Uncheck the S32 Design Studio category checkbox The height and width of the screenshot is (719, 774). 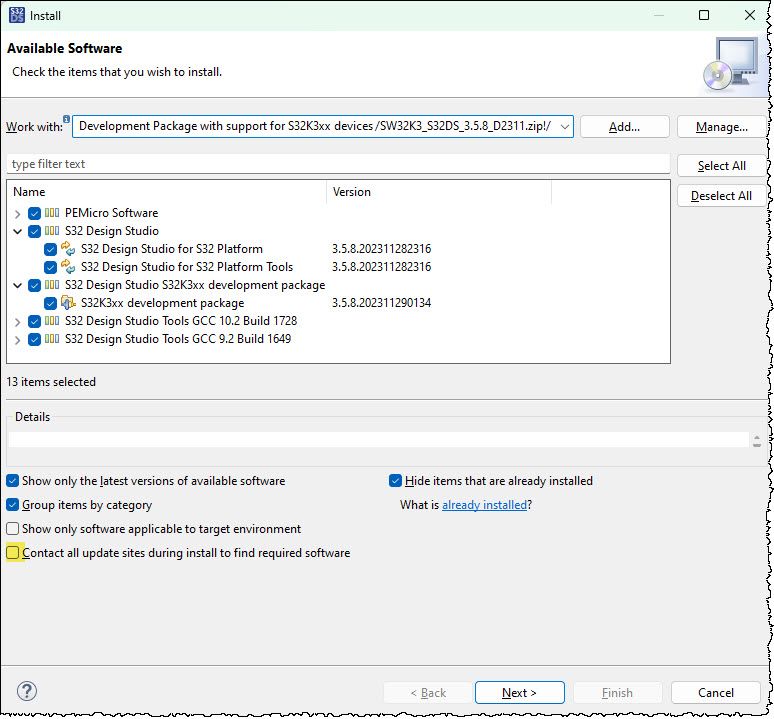click(x=35, y=231)
